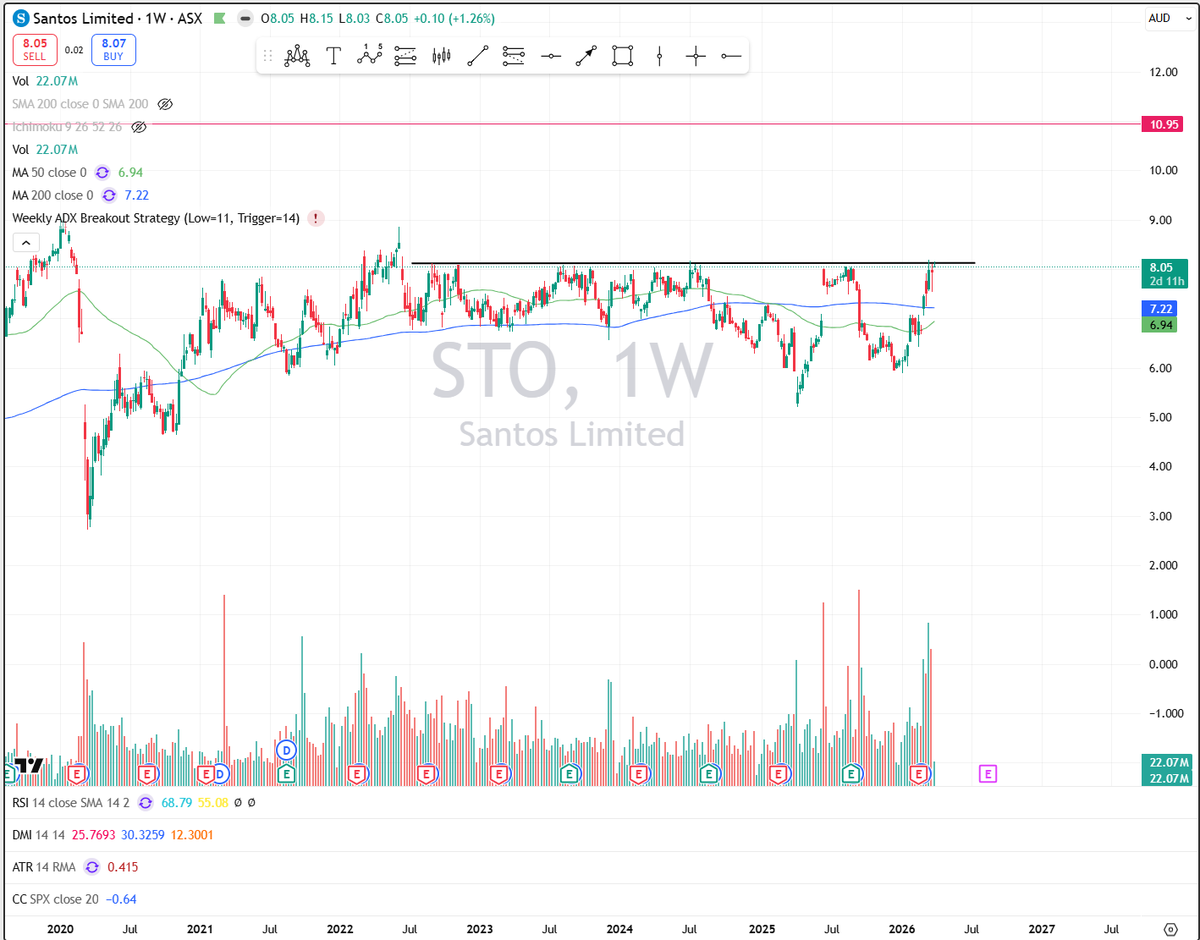Image resolution: width=1200 pixels, height=940 pixels.
Task: Open chart settings gear at bottom-right
Action: [1170, 928]
